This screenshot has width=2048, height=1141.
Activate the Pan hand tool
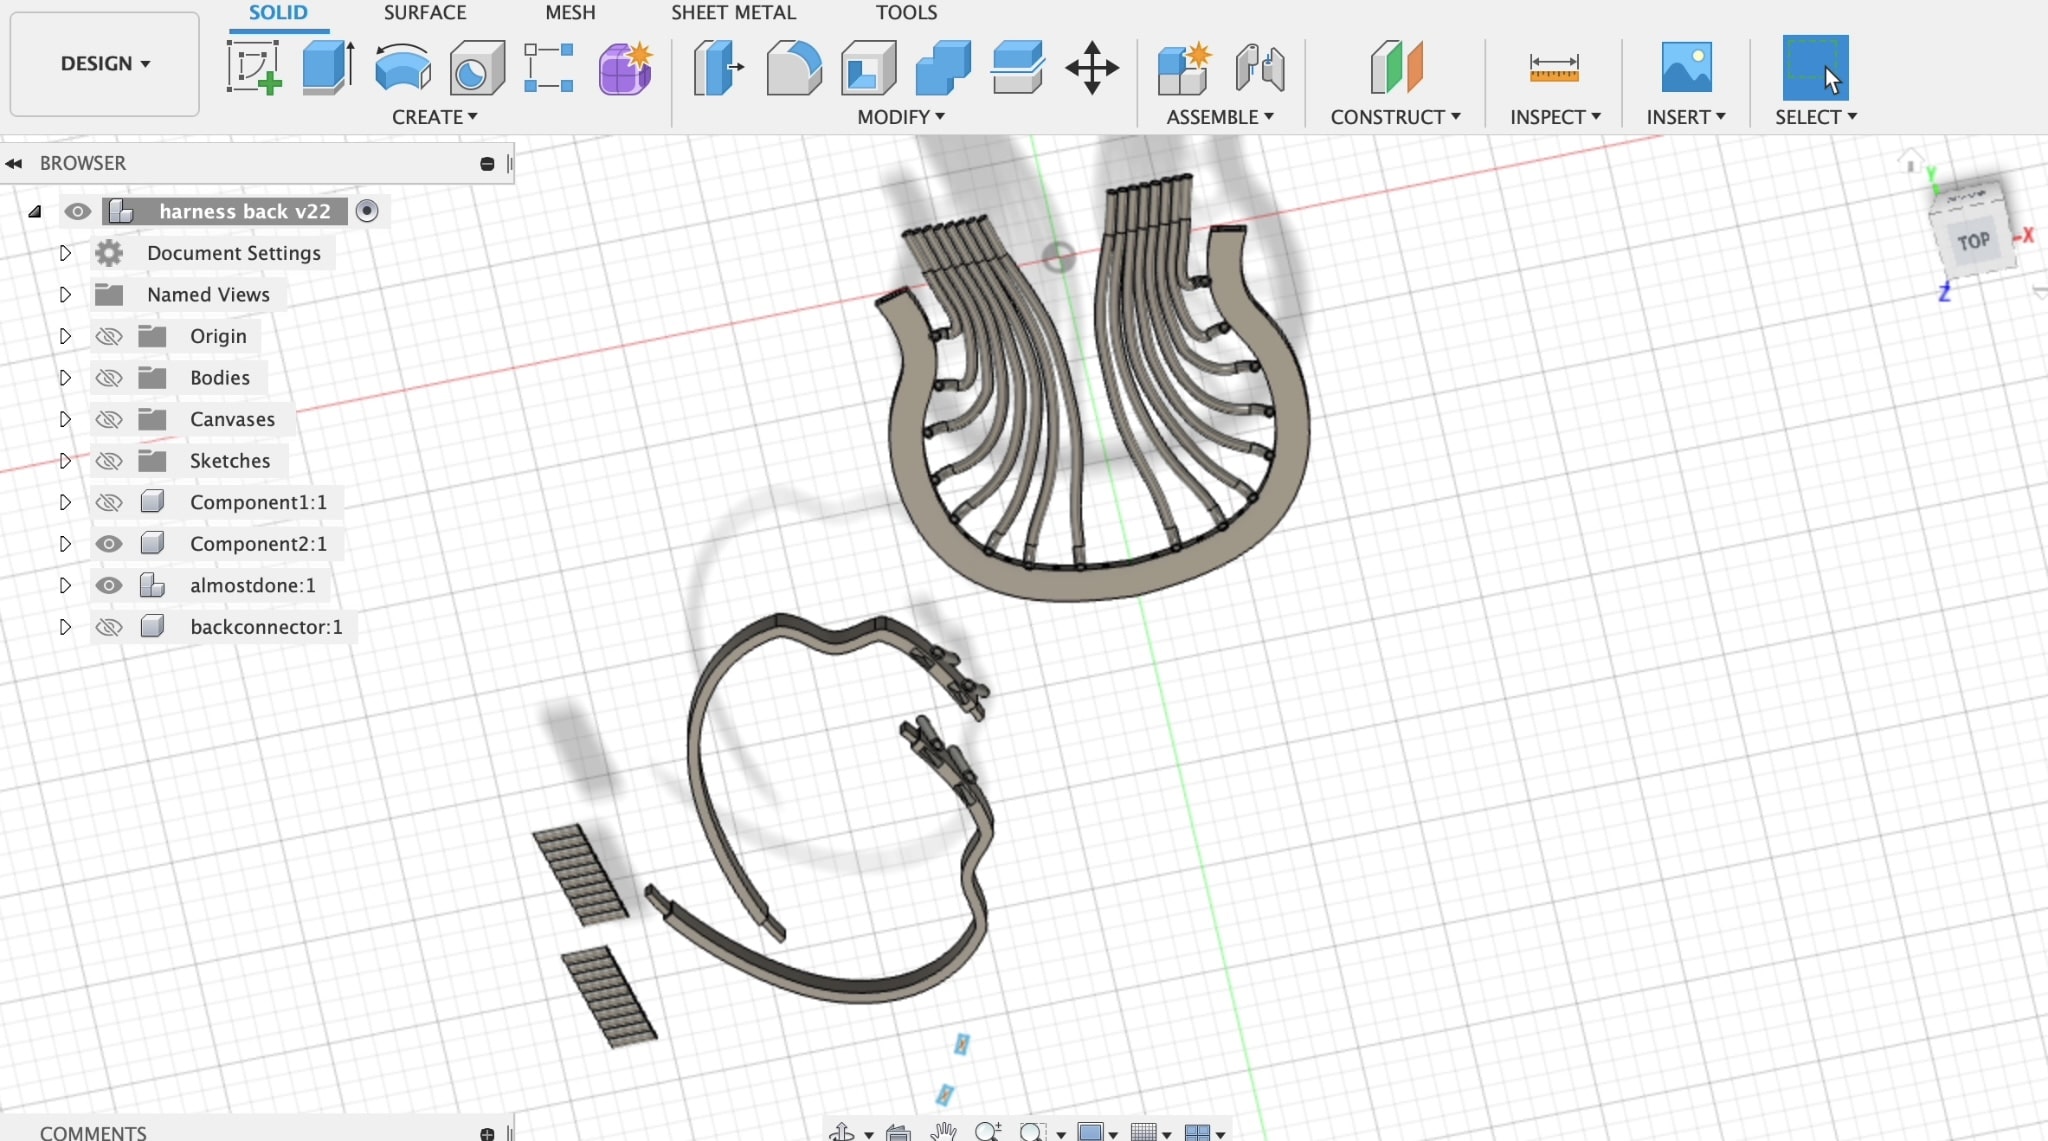click(943, 1132)
